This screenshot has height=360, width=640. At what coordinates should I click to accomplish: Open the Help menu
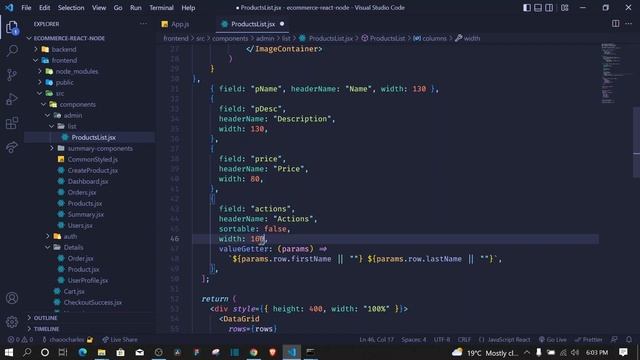pos(188,8)
